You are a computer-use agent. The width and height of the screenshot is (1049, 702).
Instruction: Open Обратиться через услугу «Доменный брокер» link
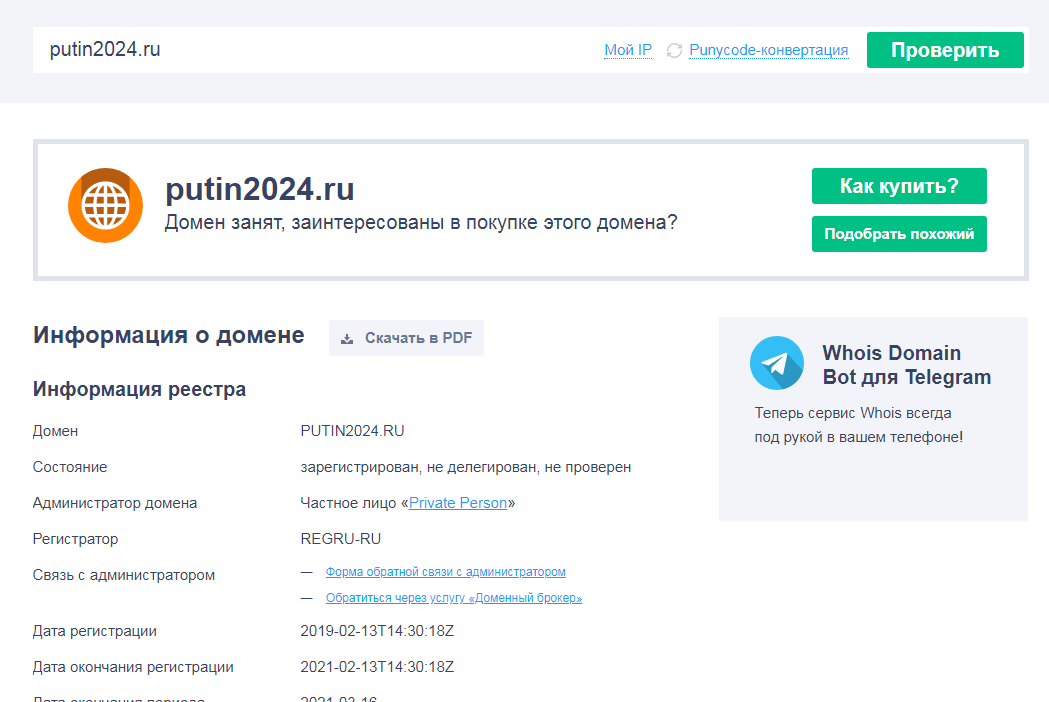coord(454,598)
